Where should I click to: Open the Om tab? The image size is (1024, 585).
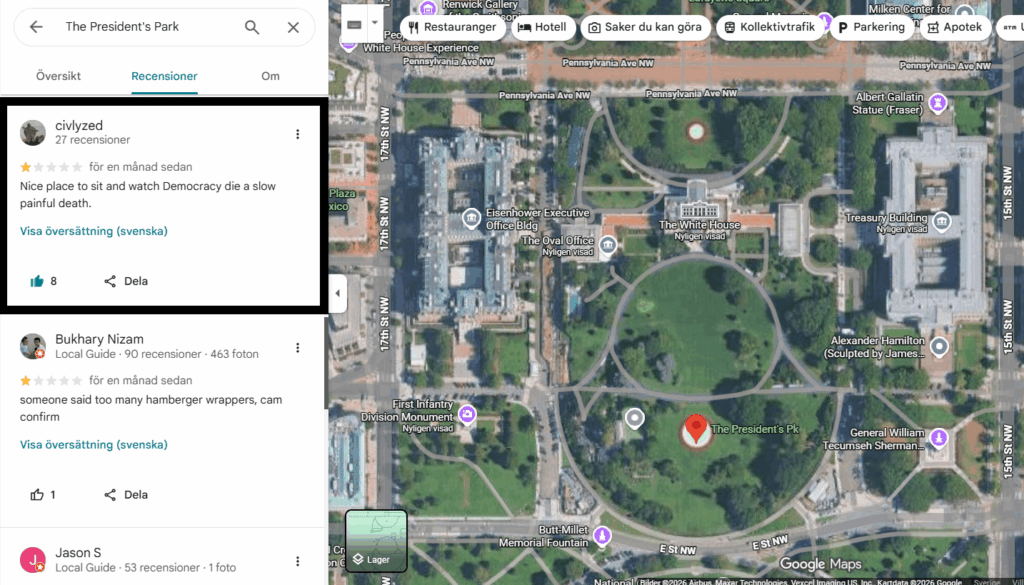270,76
